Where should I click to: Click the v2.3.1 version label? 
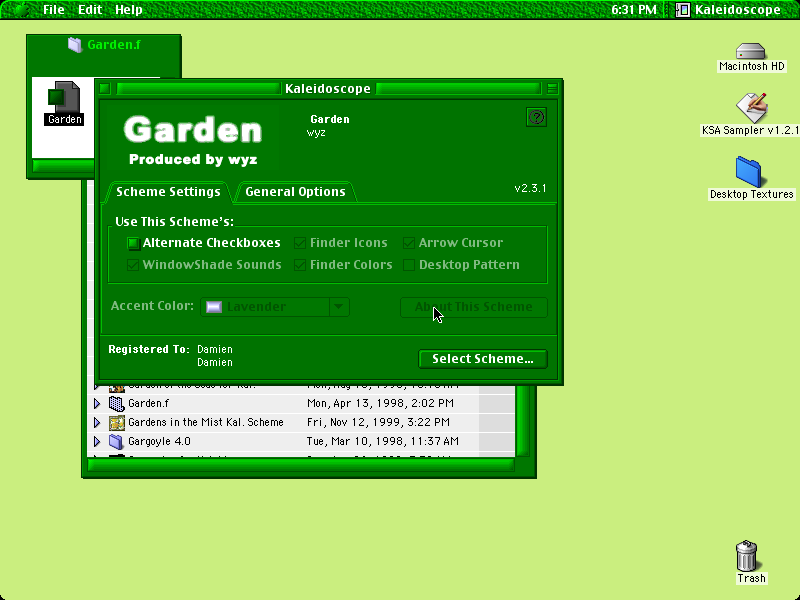coord(530,188)
